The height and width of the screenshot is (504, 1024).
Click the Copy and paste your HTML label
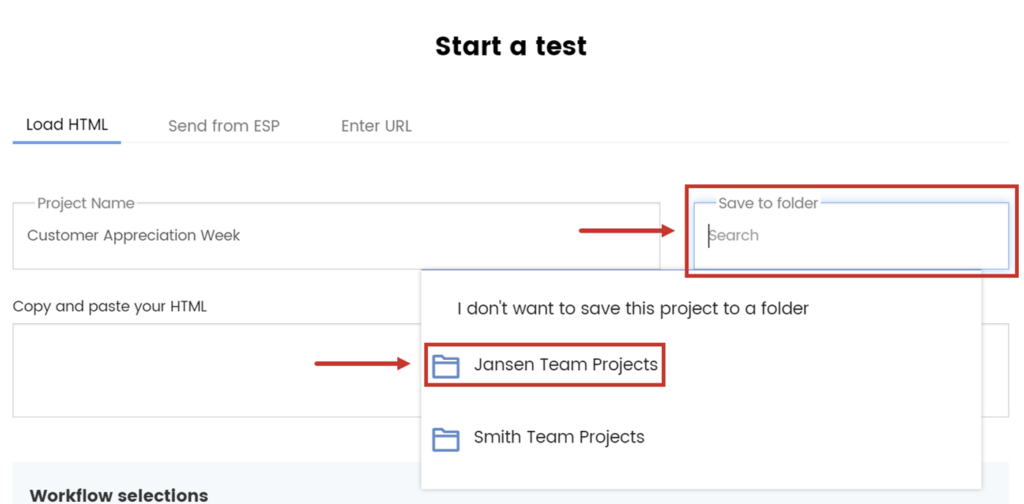(x=110, y=306)
